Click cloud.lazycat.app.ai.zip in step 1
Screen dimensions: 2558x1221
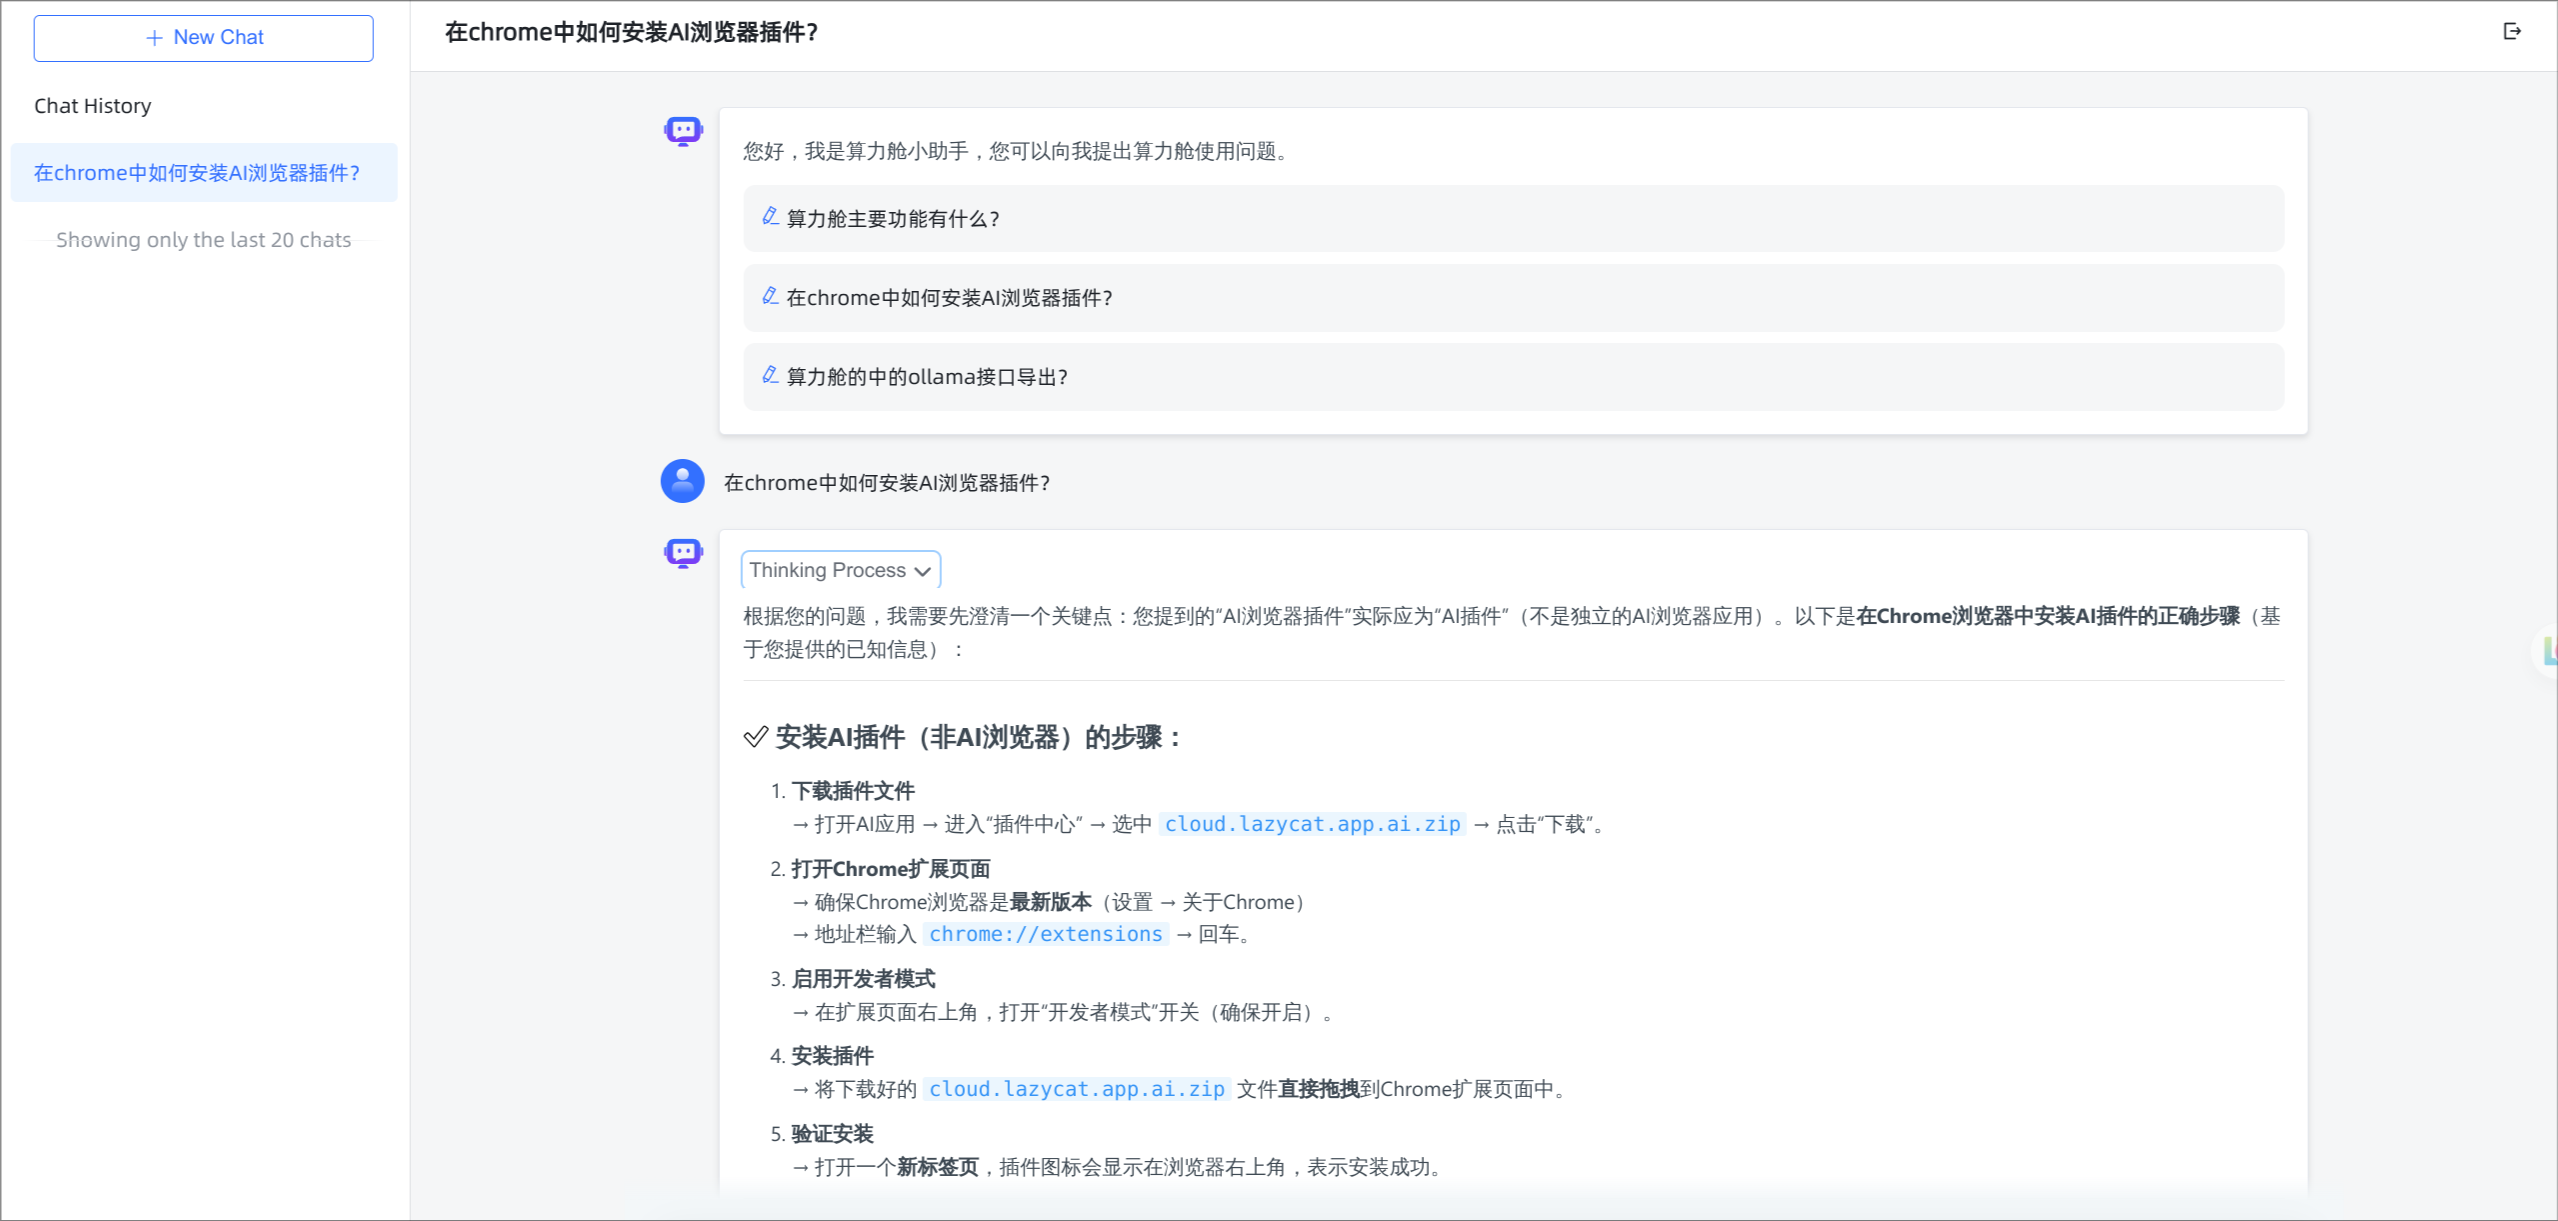click(x=1312, y=824)
